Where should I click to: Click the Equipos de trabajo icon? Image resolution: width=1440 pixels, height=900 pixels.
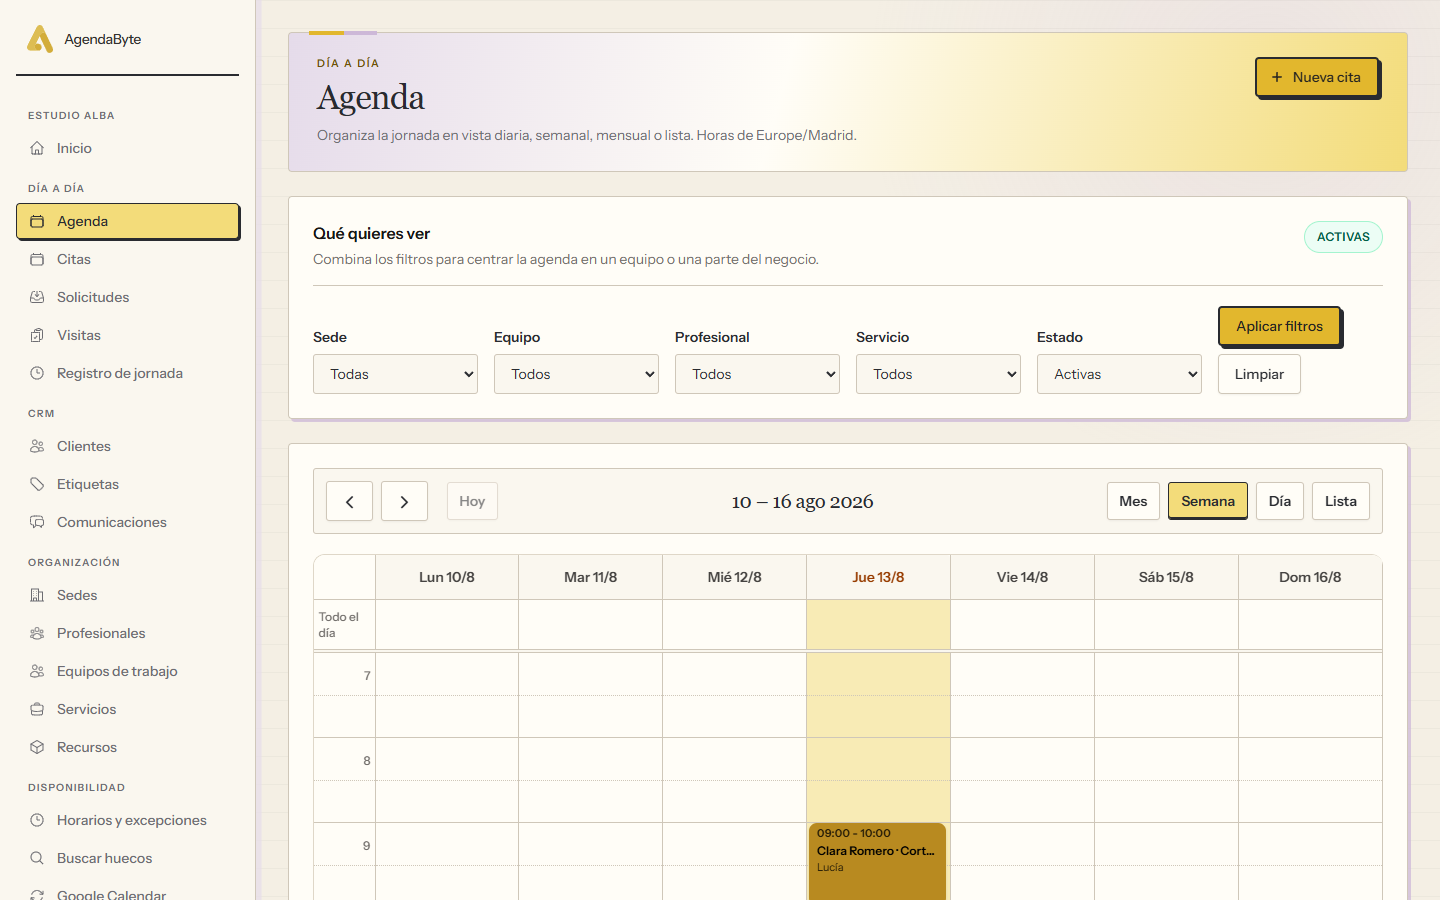coord(37,671)
